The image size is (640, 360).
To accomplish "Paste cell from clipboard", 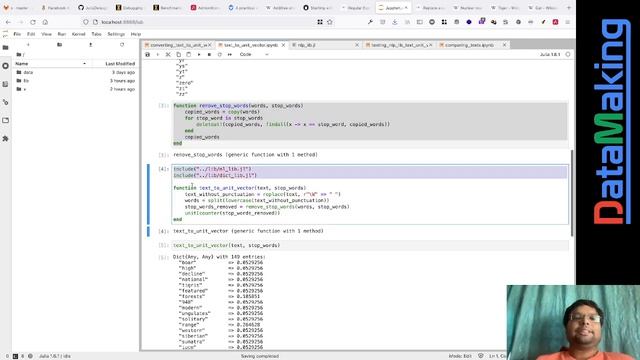I will point(189,54).
